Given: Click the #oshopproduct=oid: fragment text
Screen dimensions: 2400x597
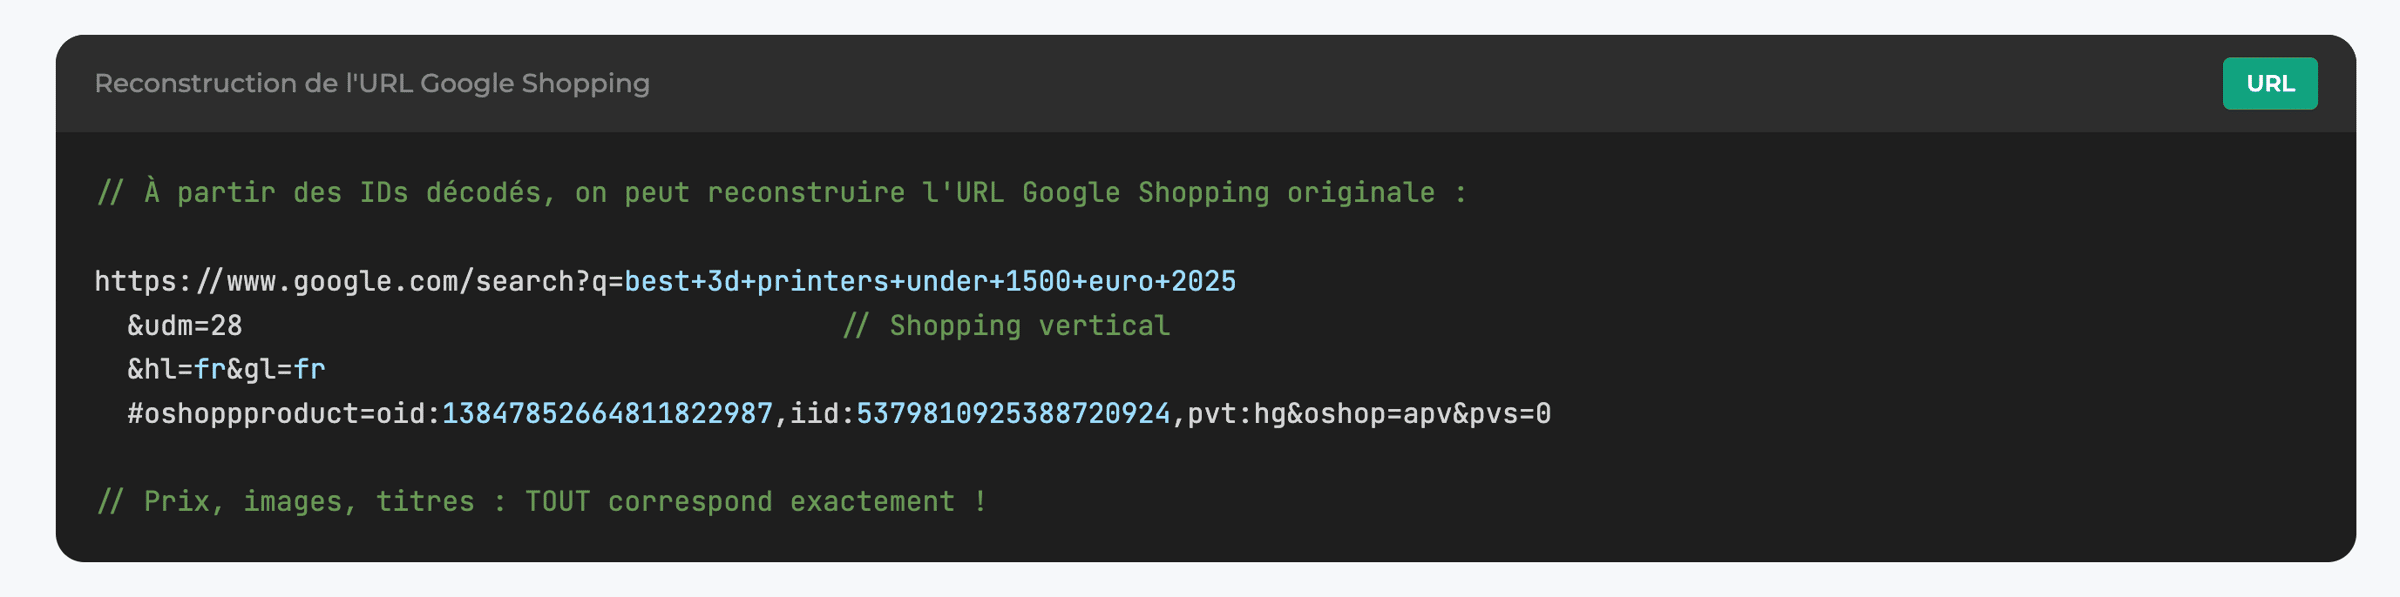Looking at the screenshot, I should (x=283, y=414).
